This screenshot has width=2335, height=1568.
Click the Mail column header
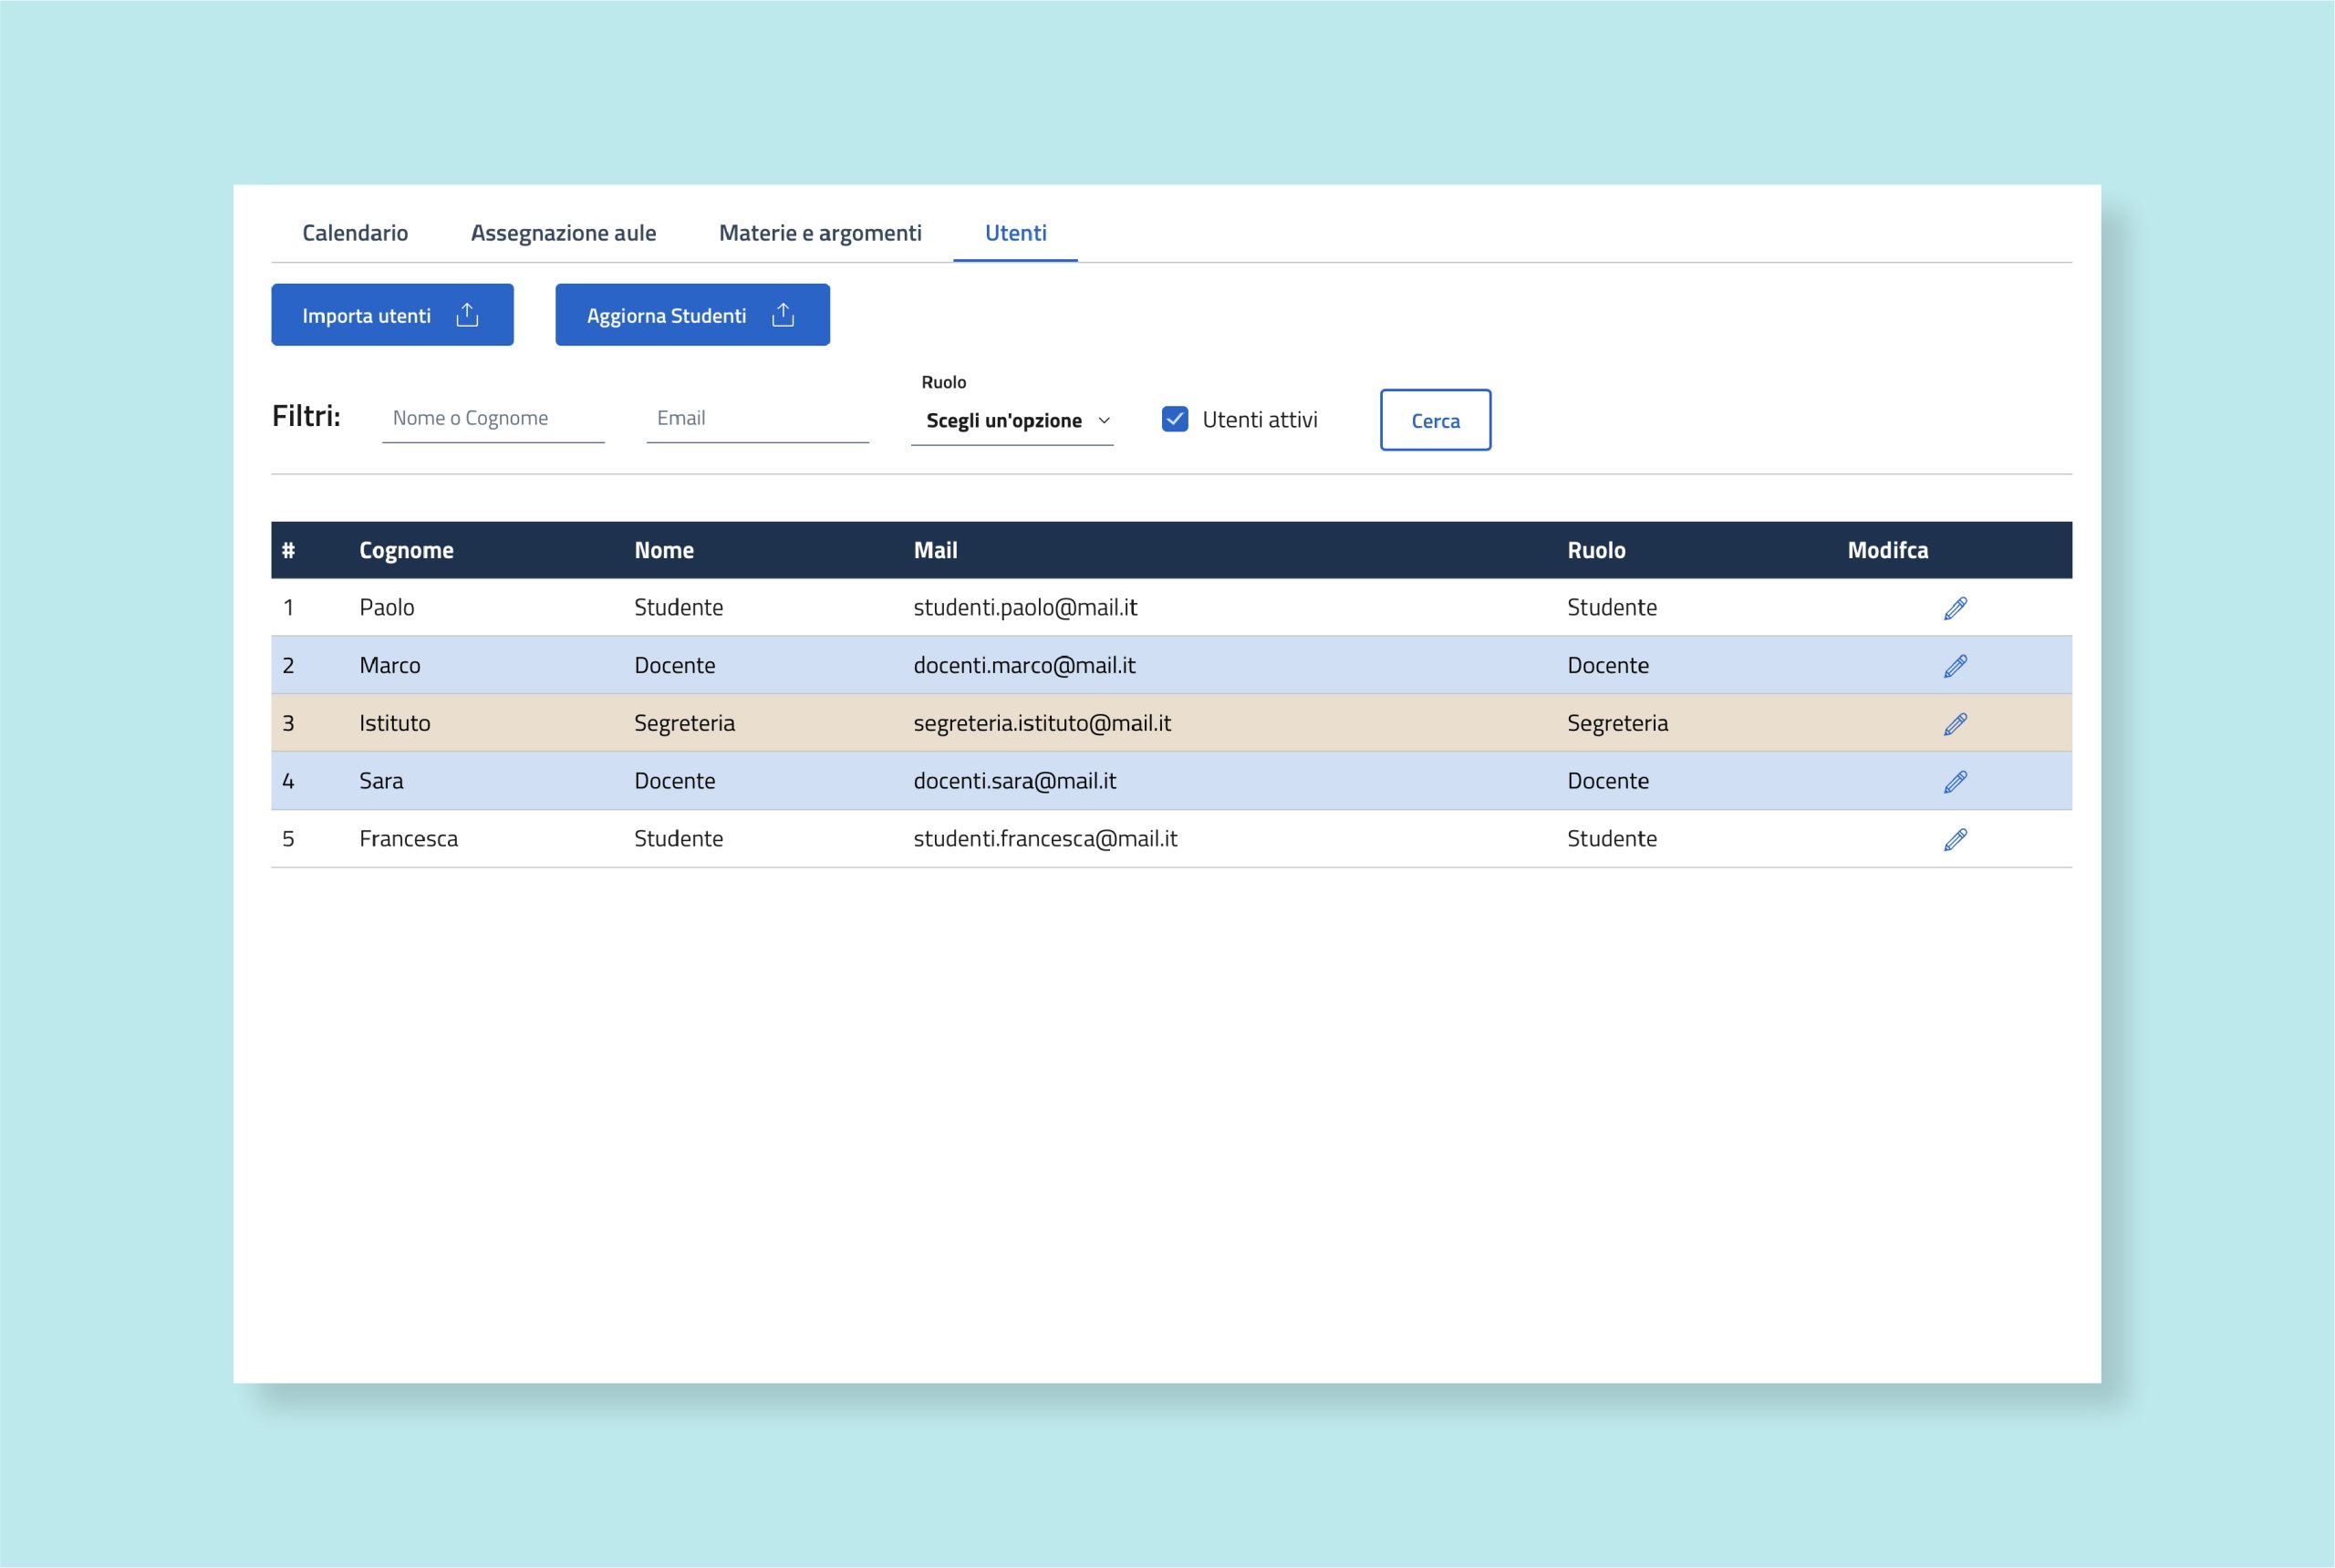point(935,550)
